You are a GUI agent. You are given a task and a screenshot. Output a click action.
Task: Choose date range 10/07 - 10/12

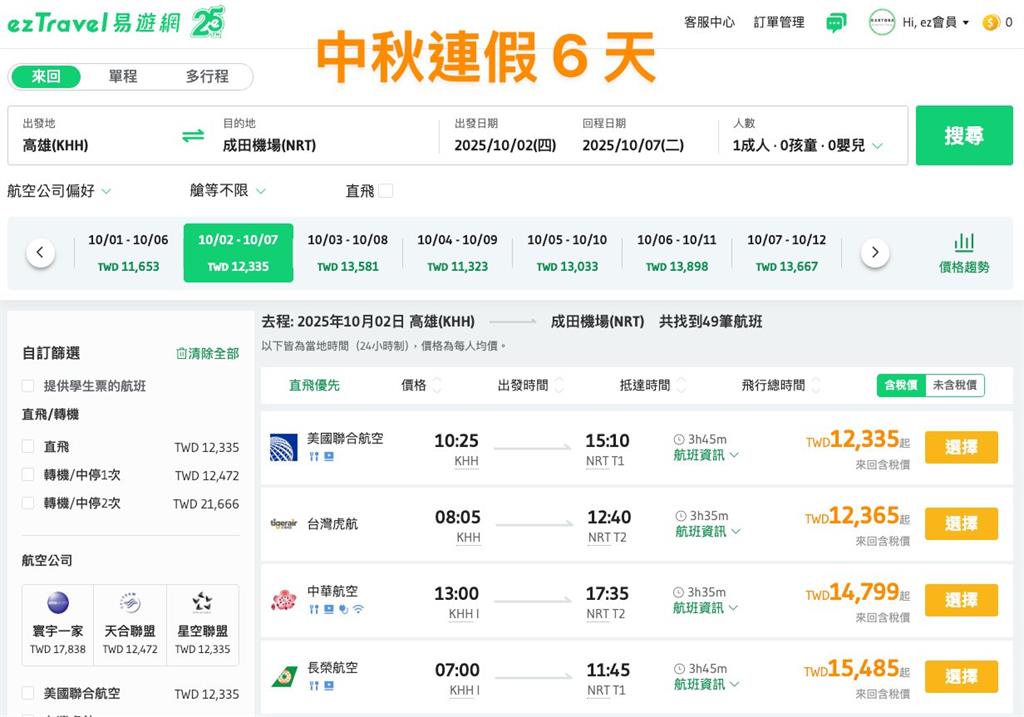[786, 253]
